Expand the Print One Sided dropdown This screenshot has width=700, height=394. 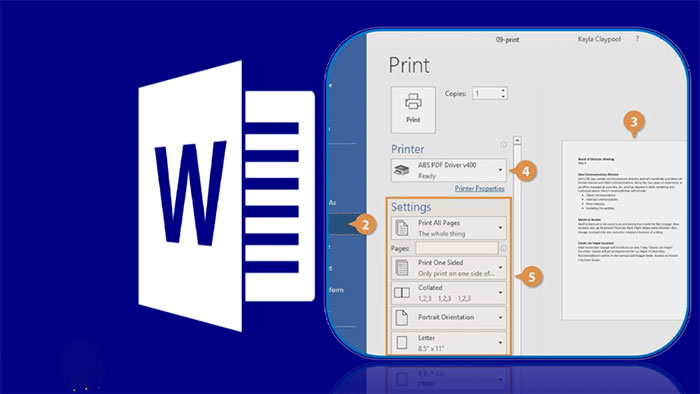(x=449, y=268)
